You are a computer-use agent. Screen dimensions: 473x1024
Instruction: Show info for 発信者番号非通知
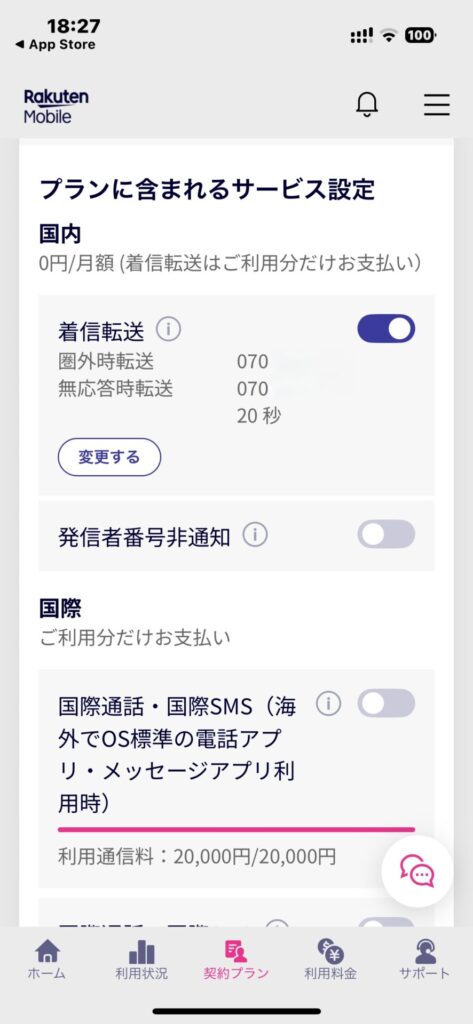click(x=255, y=536)
